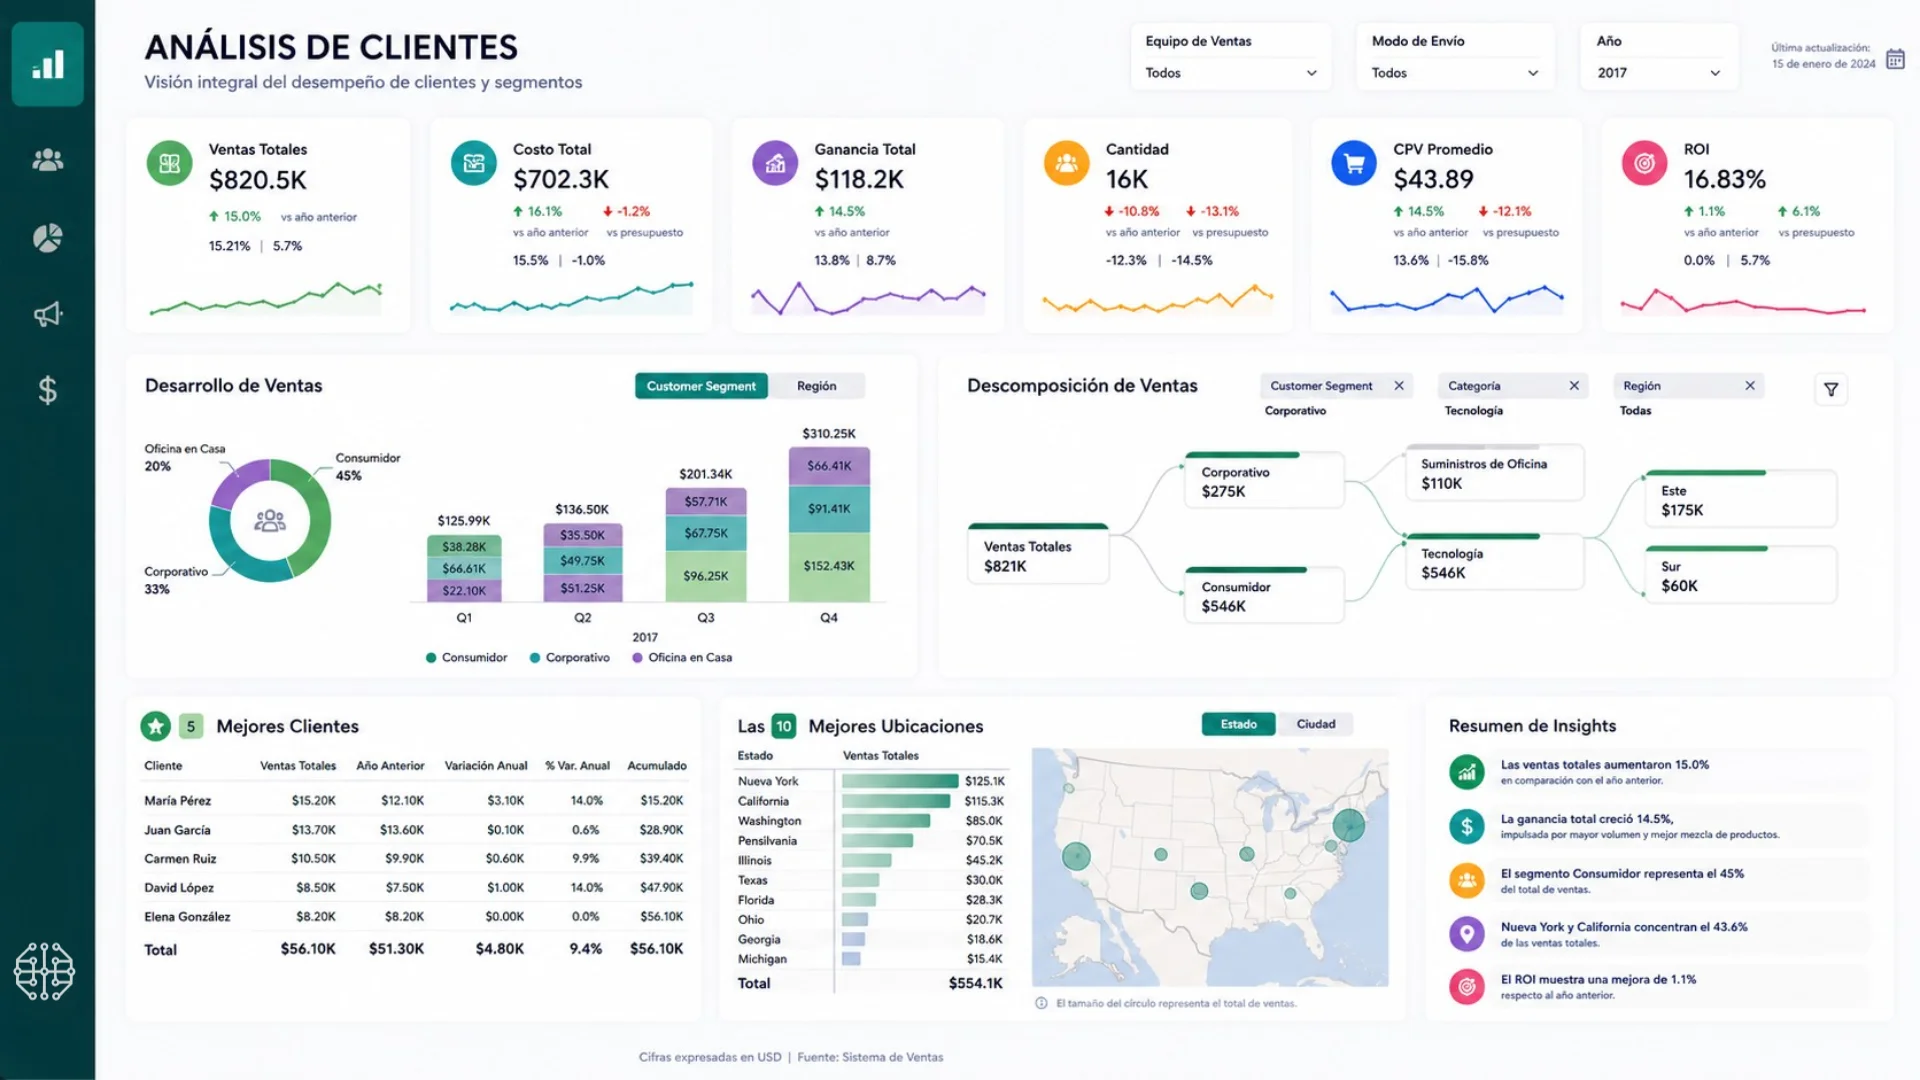Image resolution: width=1920 pixels, height=1080 pixels.
Task: Select the Consumidor $546K node
Action: 1264,595
